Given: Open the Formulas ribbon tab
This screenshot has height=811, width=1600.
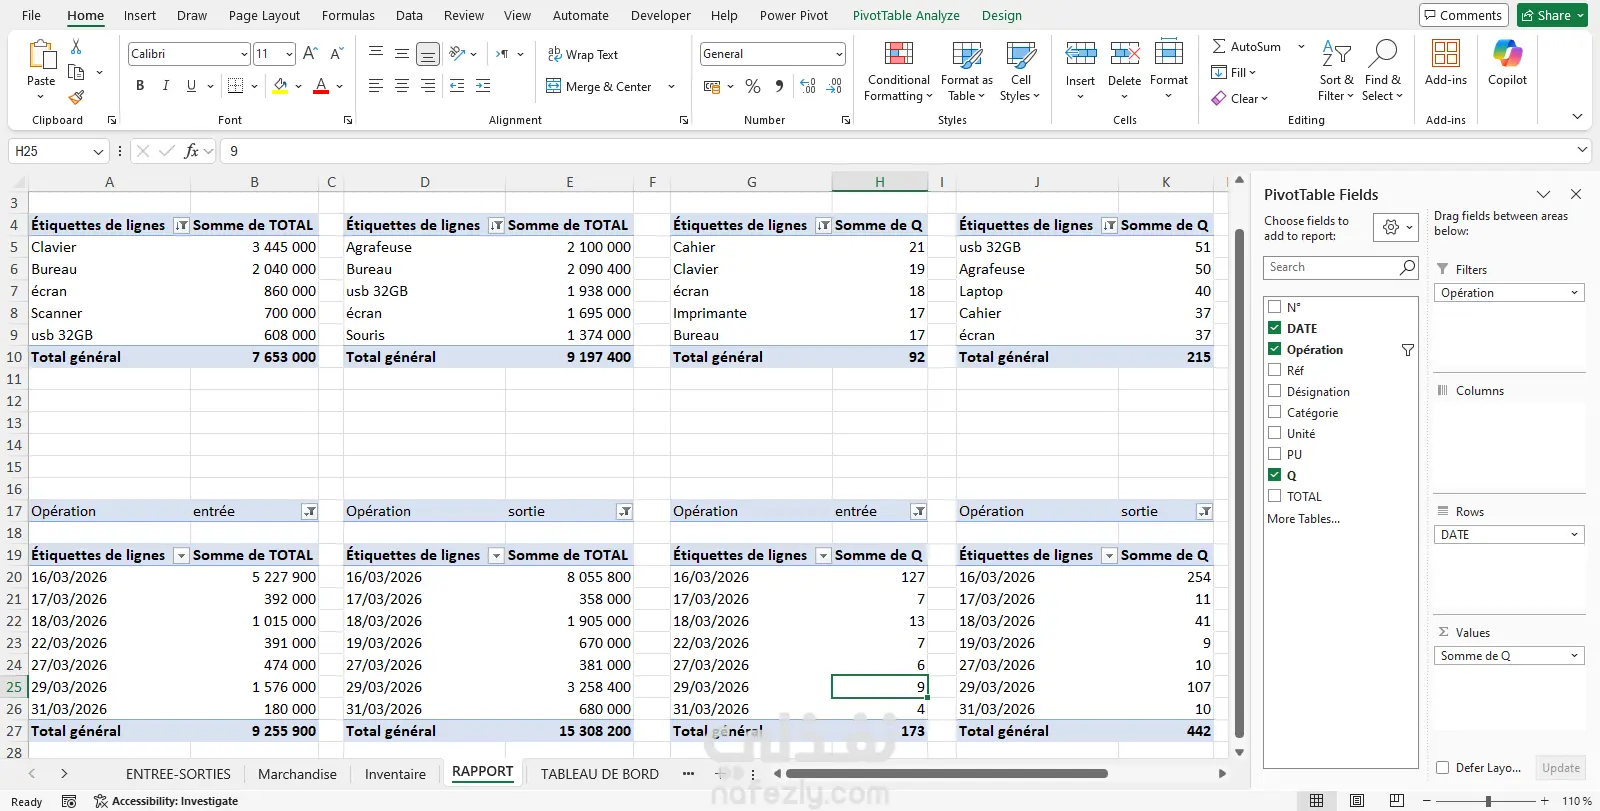Looking at the screenshot, I should [x=348, y=15].
